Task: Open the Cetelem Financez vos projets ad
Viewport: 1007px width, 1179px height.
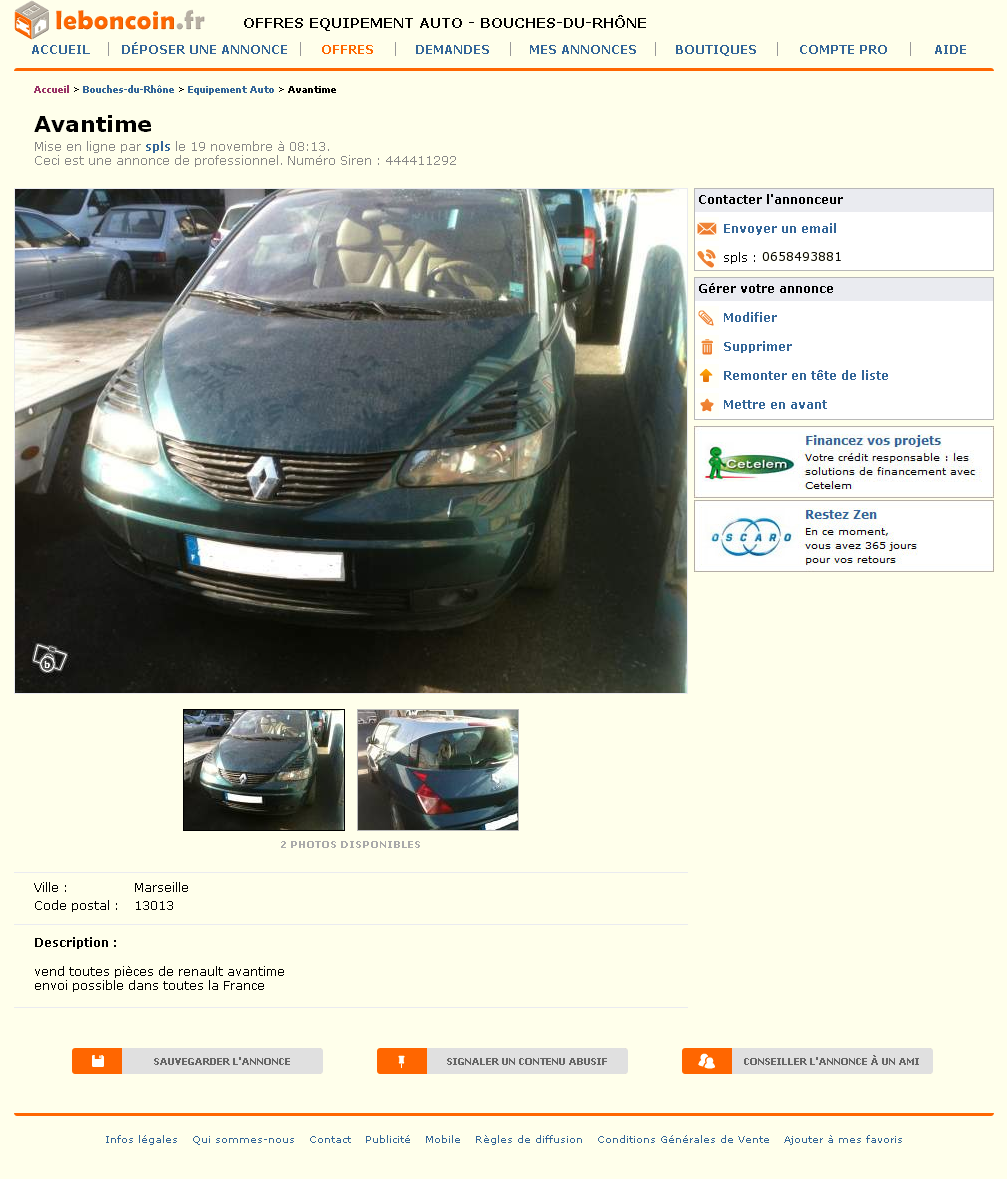Action: pyautogui.click(x=844, y=462)
